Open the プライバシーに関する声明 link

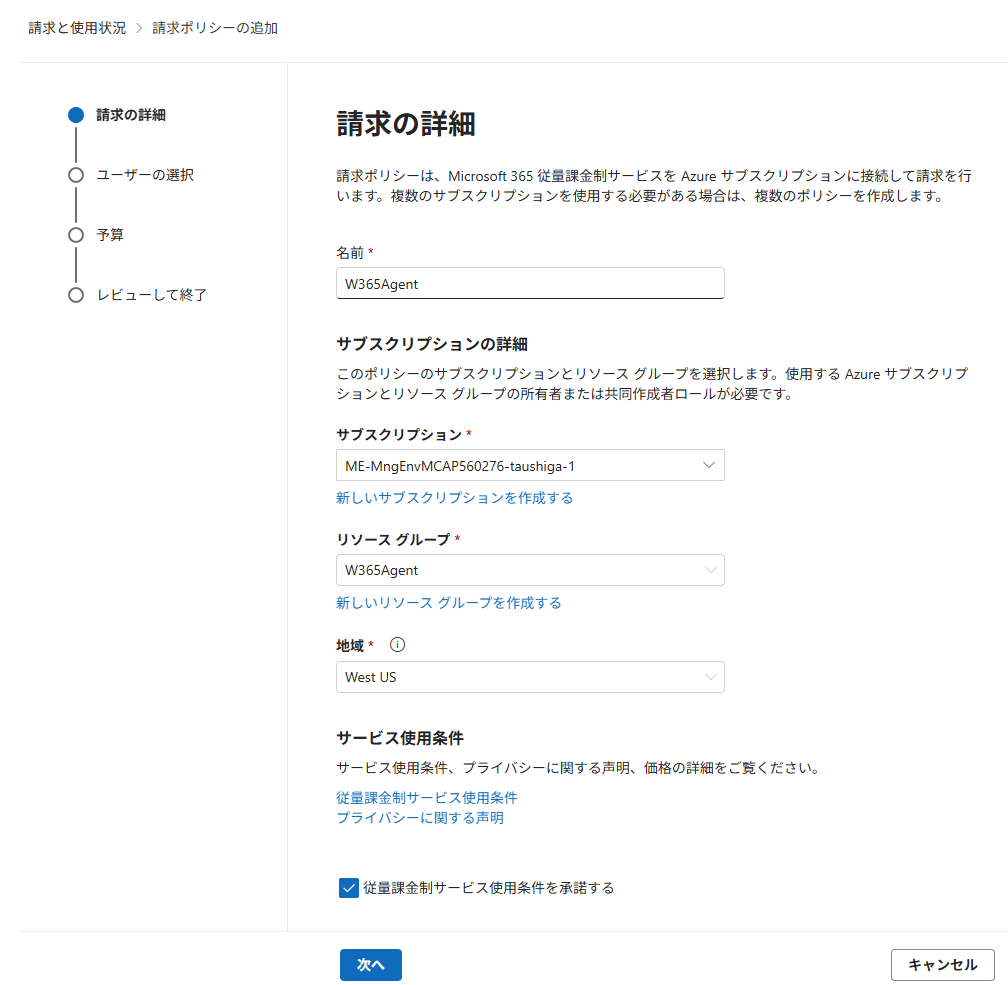420,818
